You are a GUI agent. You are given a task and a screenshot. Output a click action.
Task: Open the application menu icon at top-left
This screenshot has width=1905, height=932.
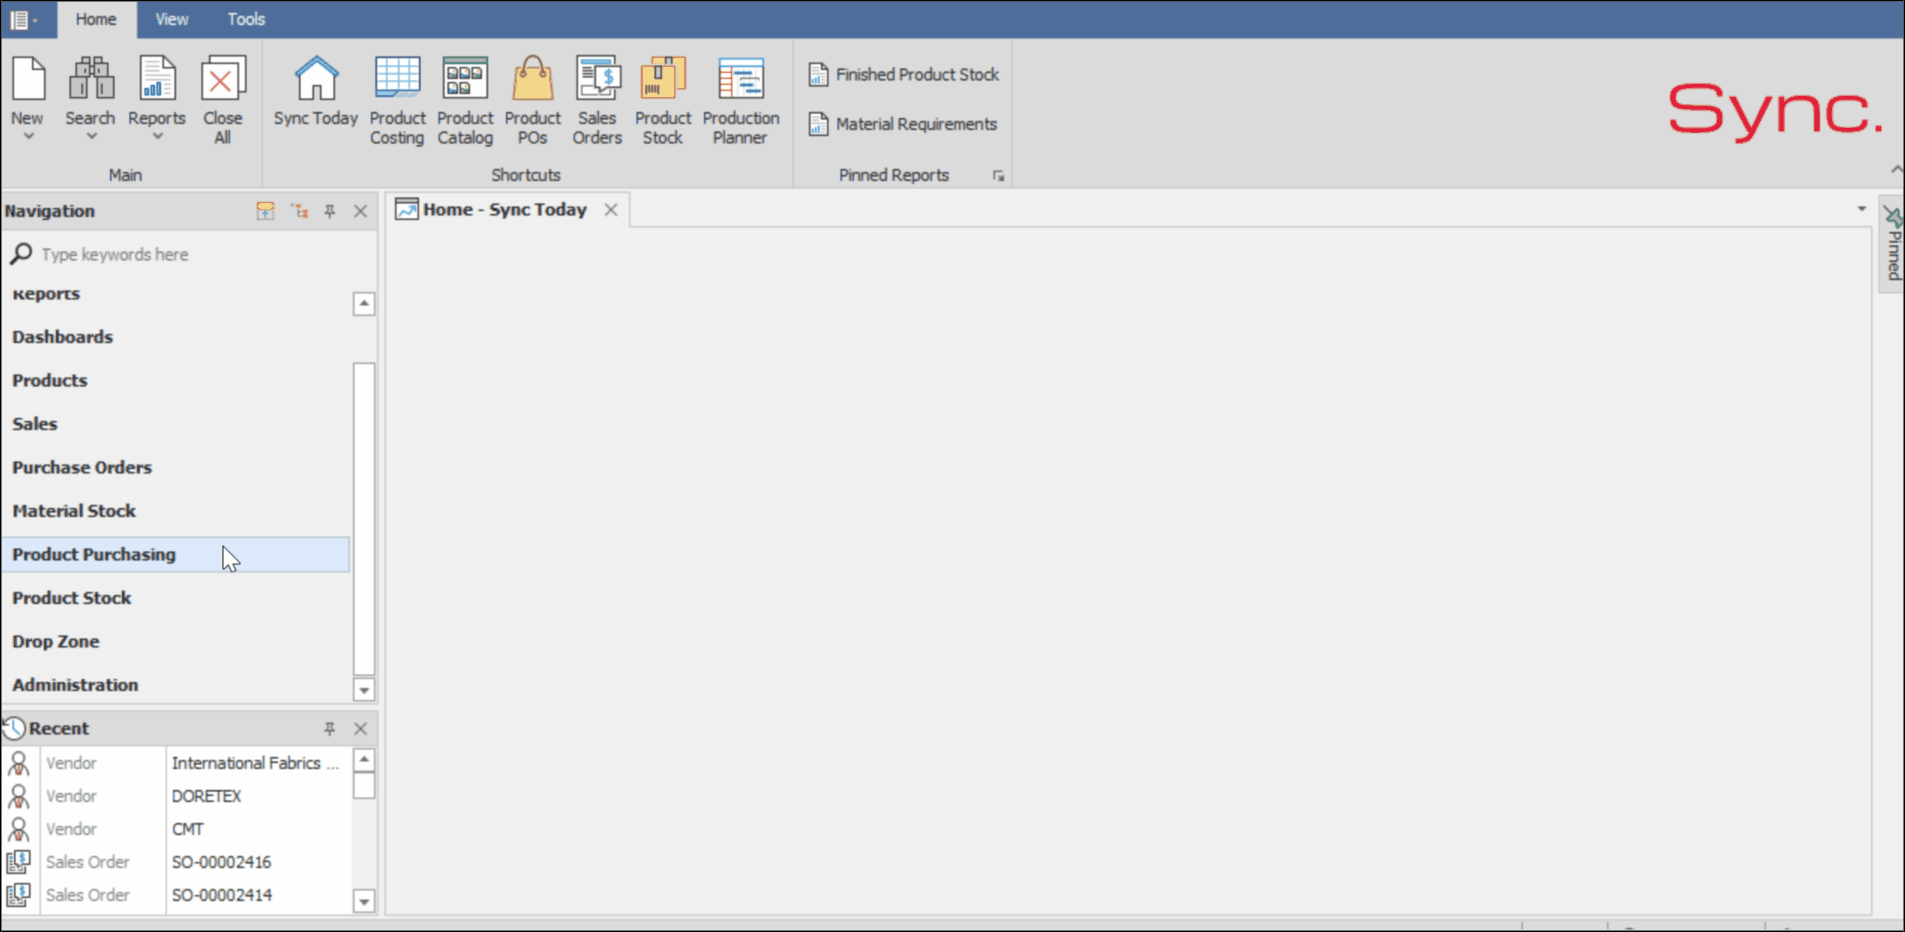coord(20,19)
